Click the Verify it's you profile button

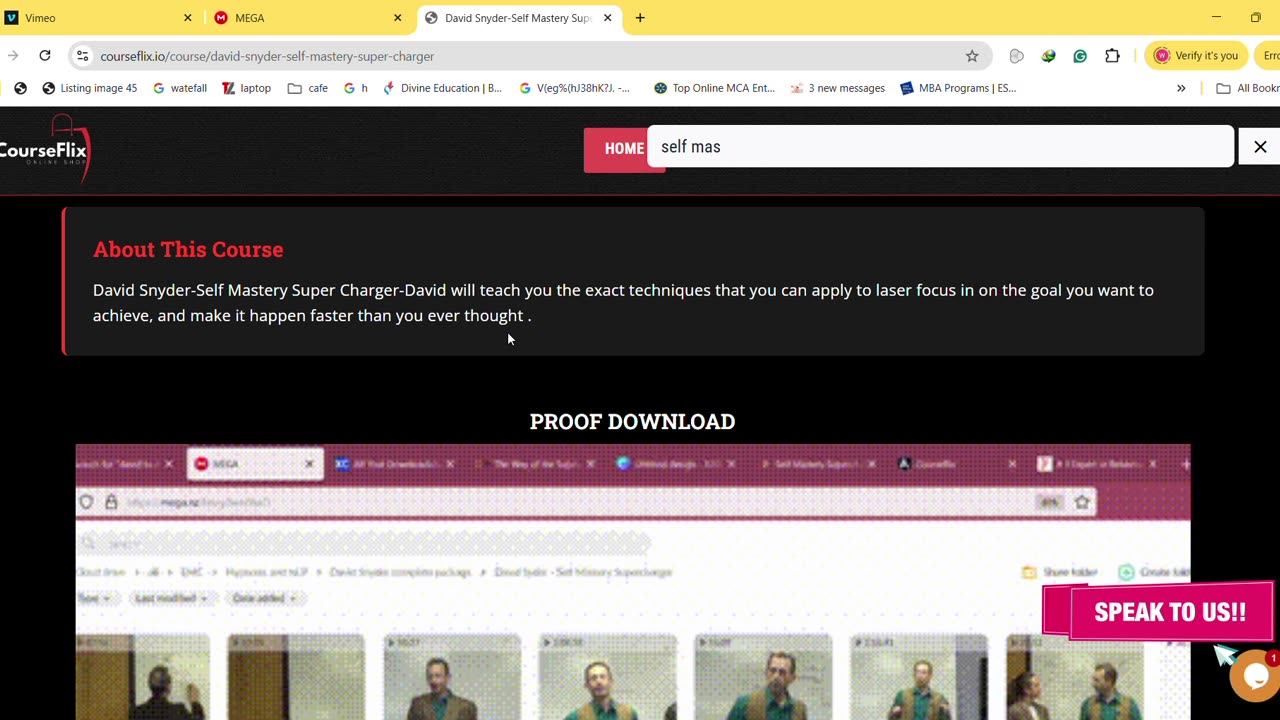pos(1195,56)
